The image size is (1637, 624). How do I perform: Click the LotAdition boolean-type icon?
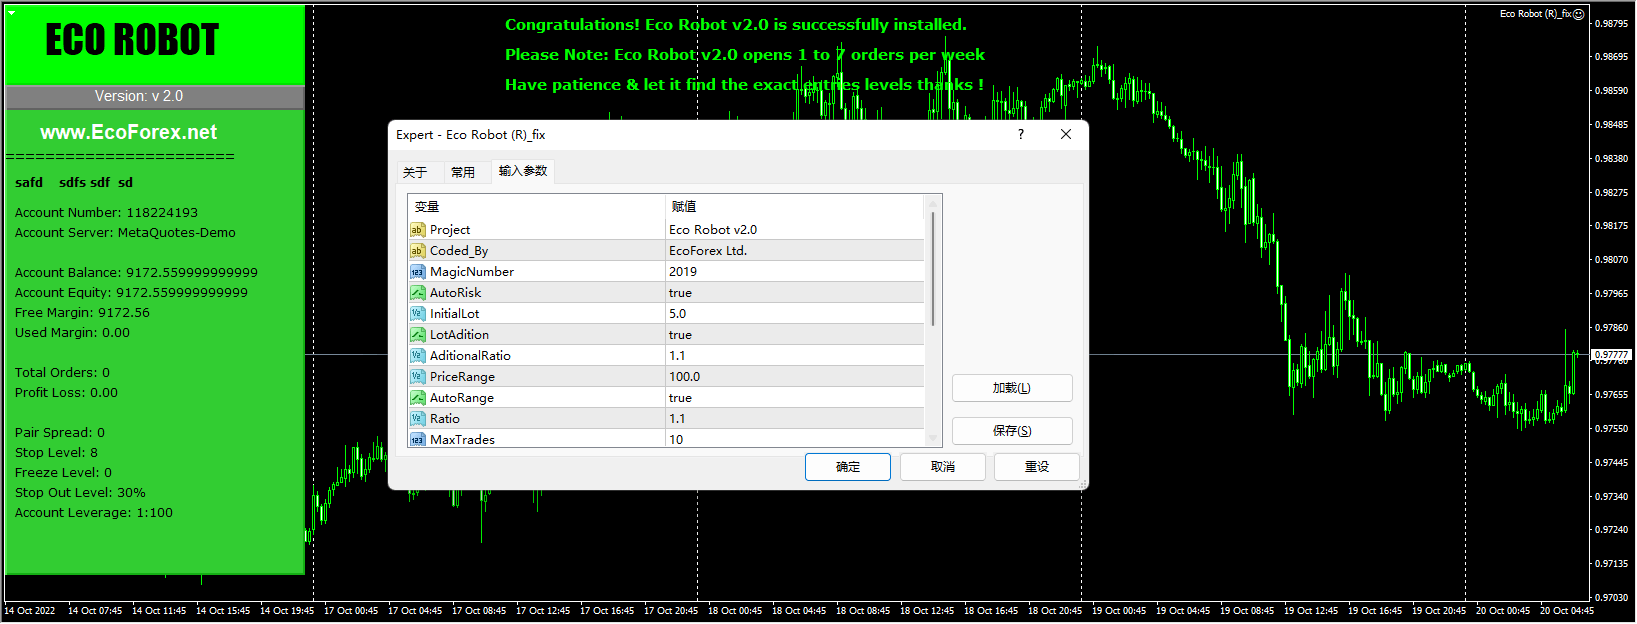(418, 335)
